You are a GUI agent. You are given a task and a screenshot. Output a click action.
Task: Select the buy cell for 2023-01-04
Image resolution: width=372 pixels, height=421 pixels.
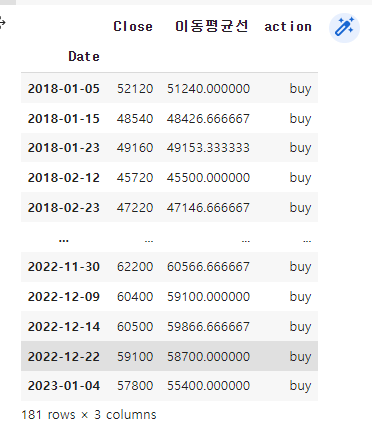click(300, 386)
